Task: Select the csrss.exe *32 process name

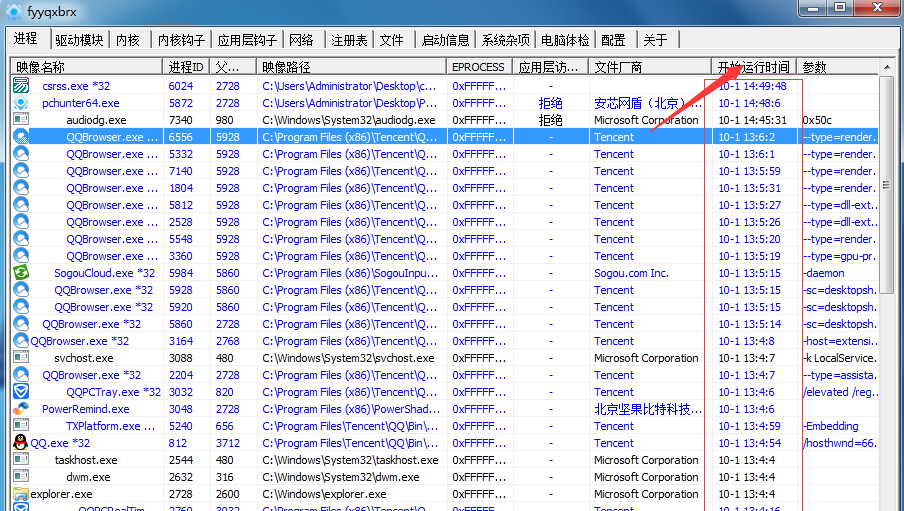Action: point(76,86)
